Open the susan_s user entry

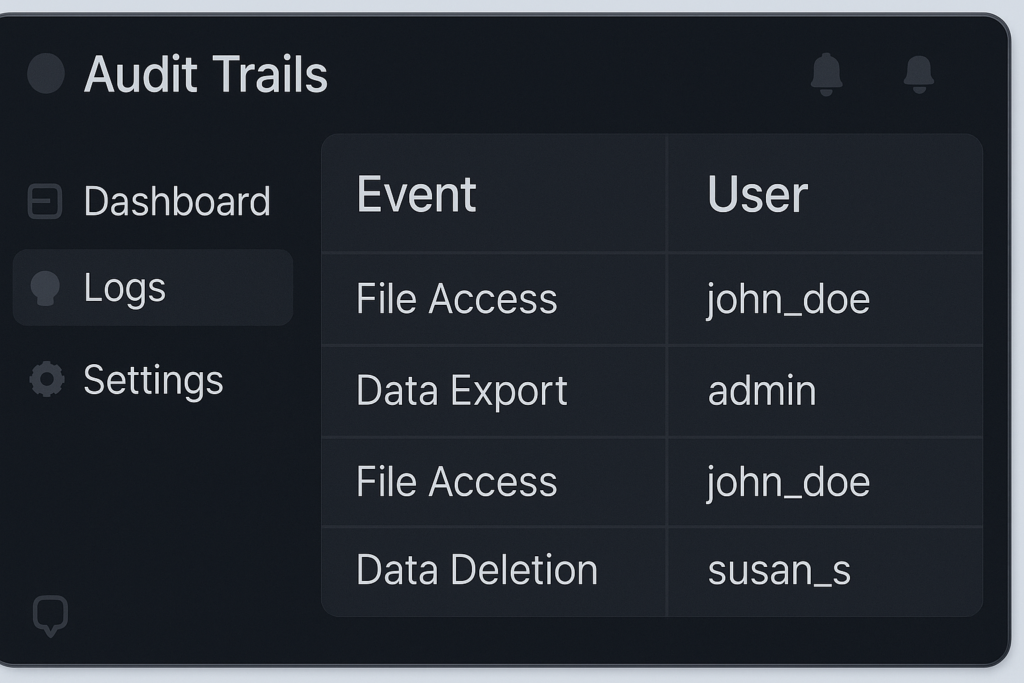pyautogui.click(x=779, y=570)
